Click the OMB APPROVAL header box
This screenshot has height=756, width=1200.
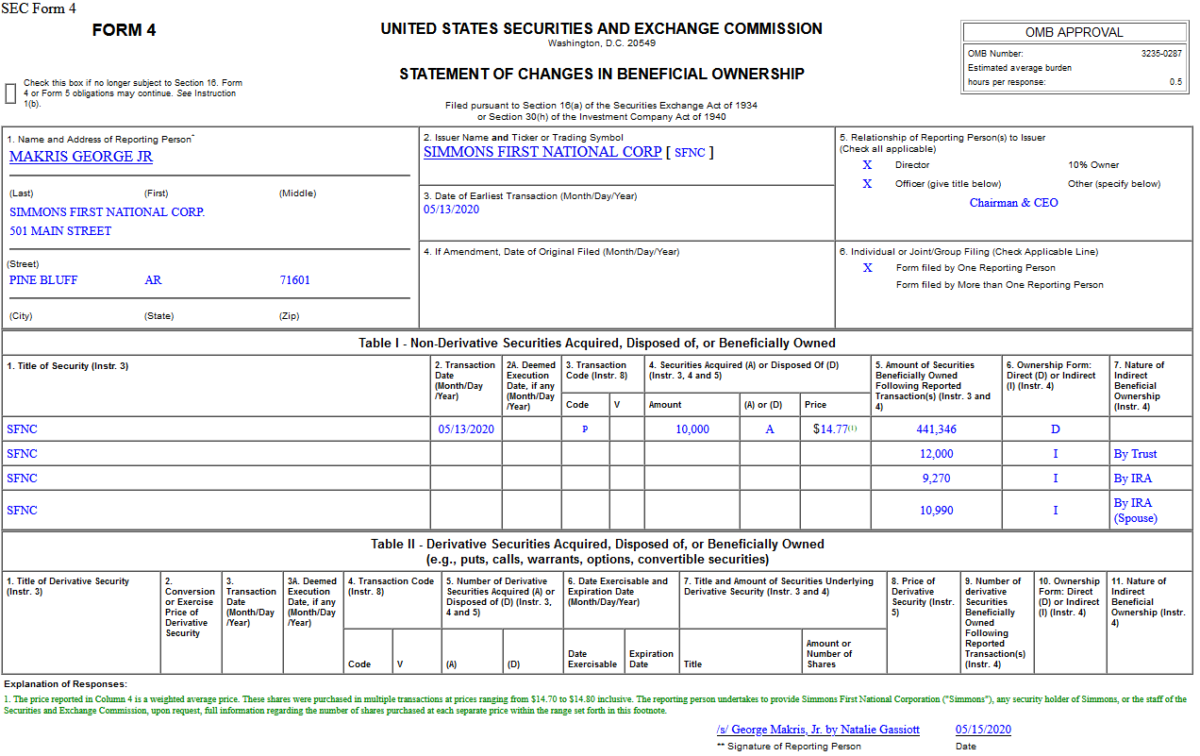pos(1074,33)
